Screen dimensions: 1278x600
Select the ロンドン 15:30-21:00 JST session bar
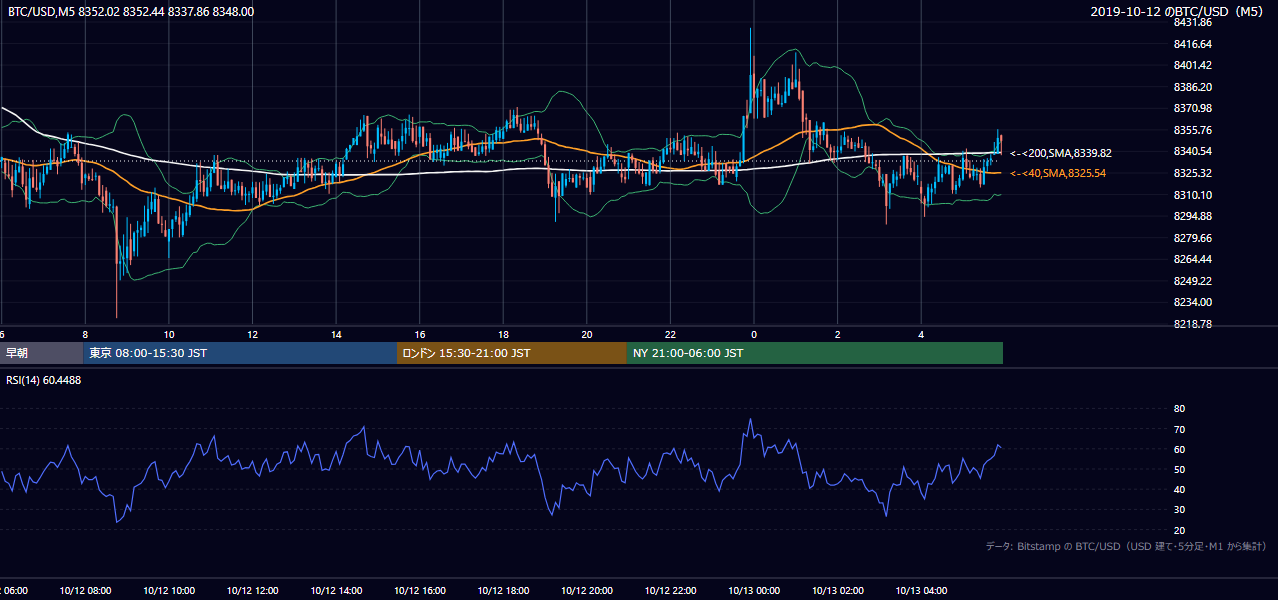click(x=512, y=353)
